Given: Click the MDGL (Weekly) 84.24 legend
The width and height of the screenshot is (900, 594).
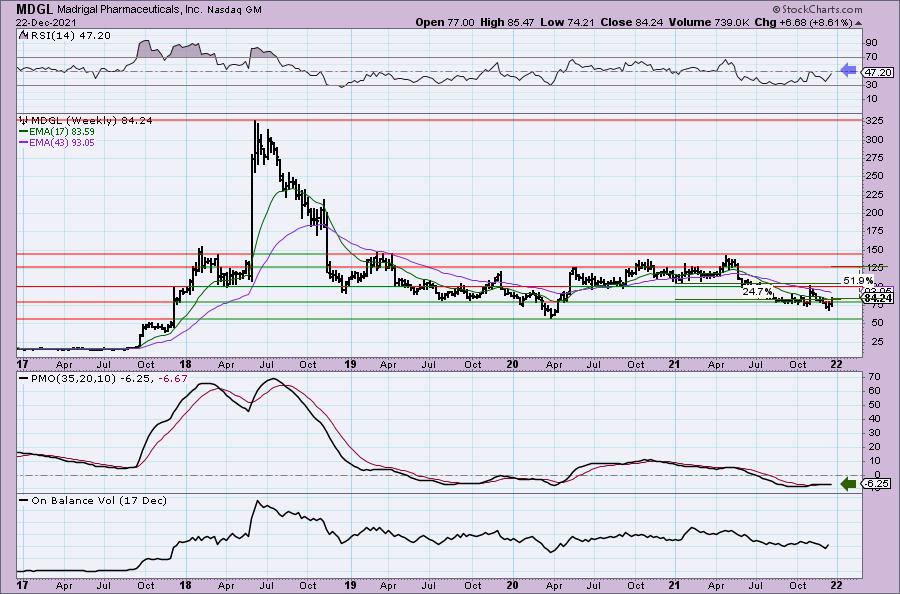Looking at the screenshot, I should pos(91,121).
